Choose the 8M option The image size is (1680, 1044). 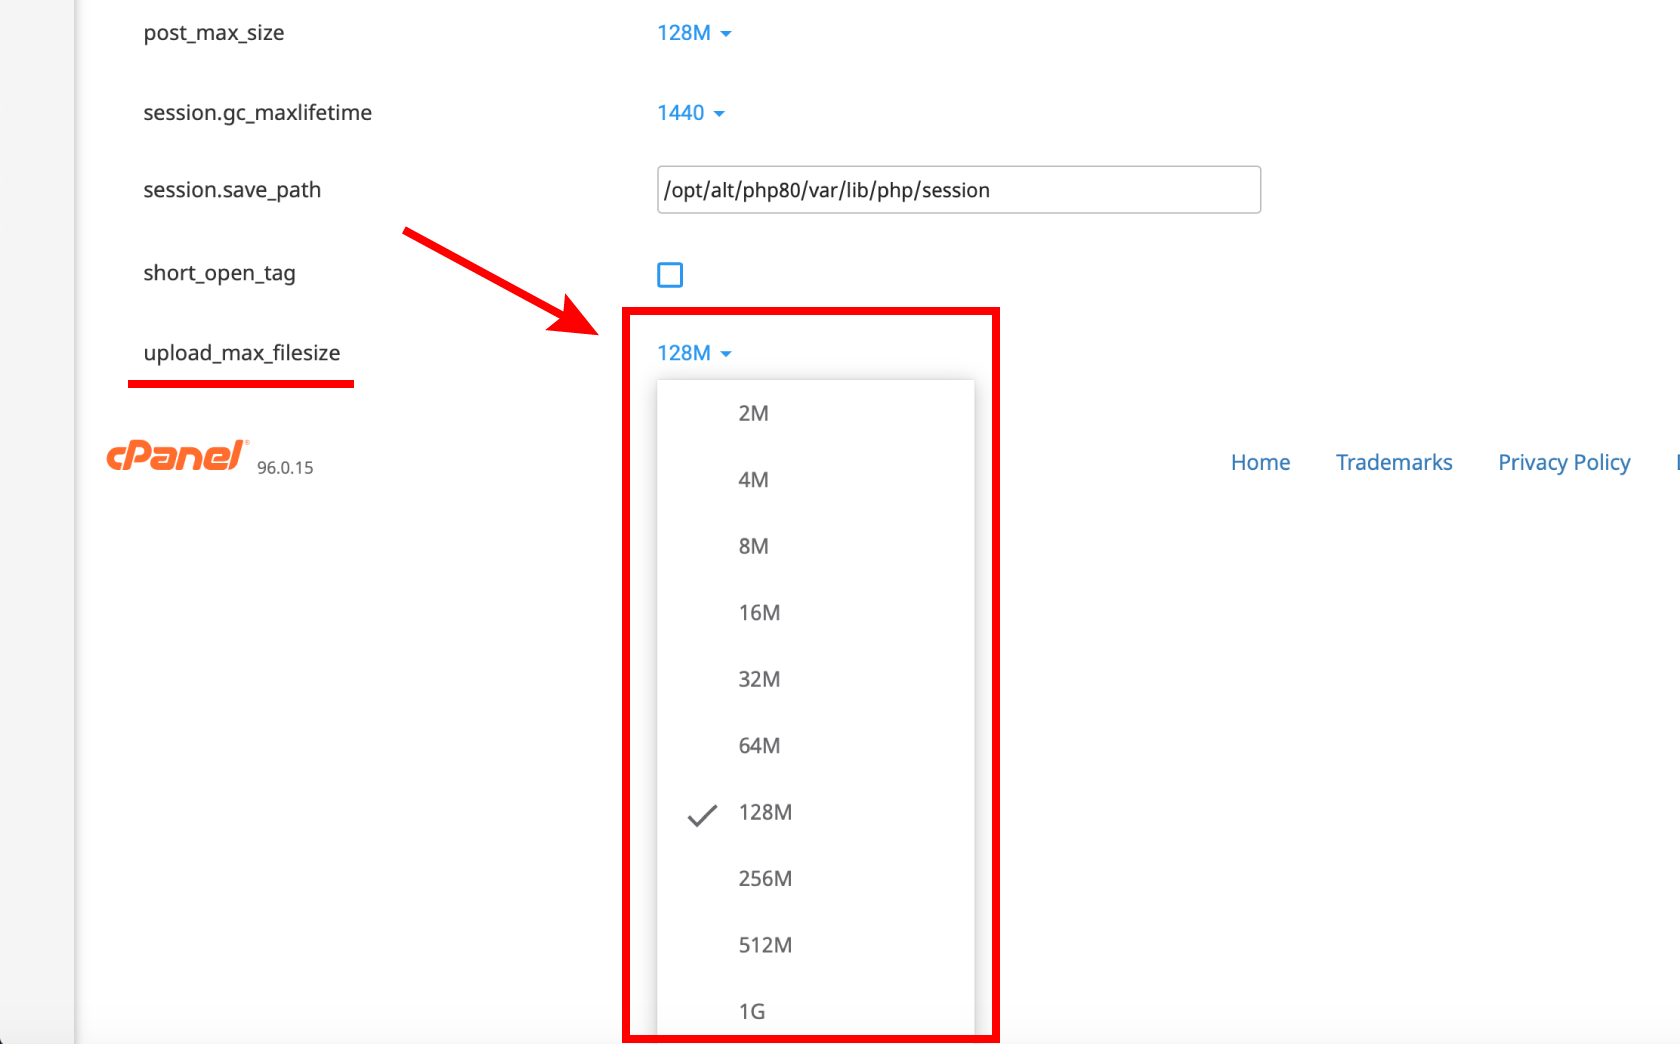[815, 546]
